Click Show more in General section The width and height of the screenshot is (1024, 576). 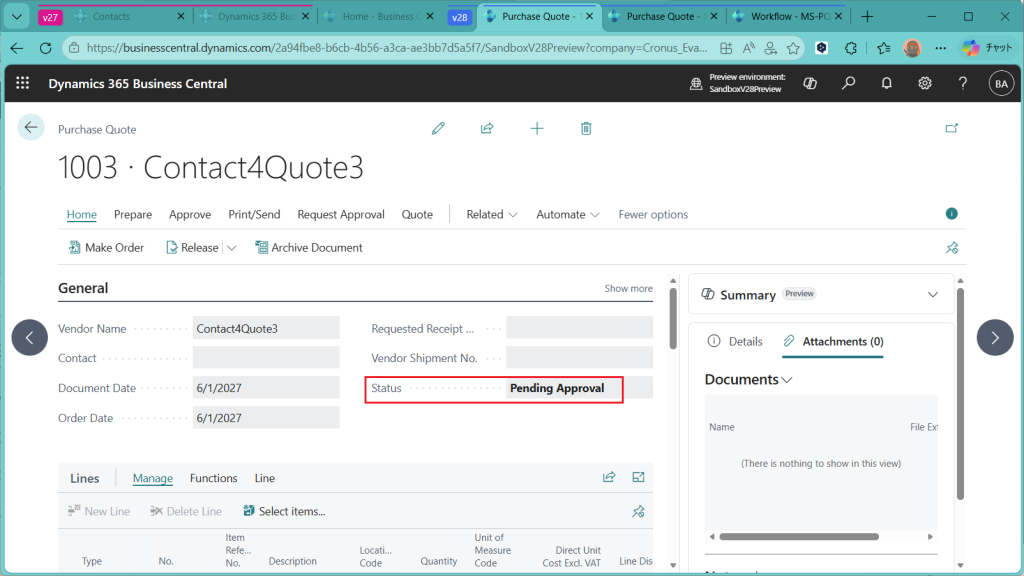[628, 288]
